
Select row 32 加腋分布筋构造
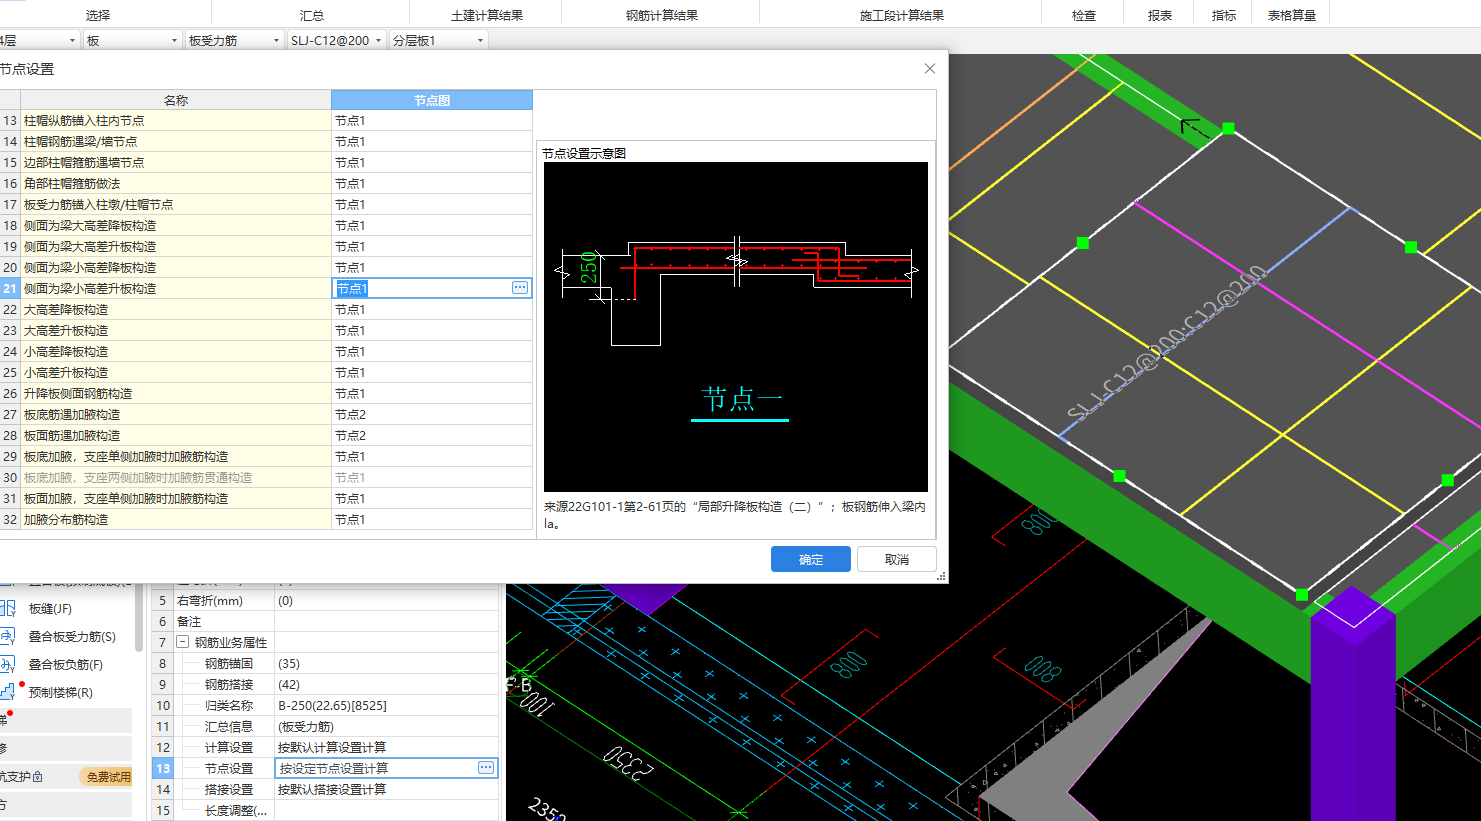click(176, 519)
